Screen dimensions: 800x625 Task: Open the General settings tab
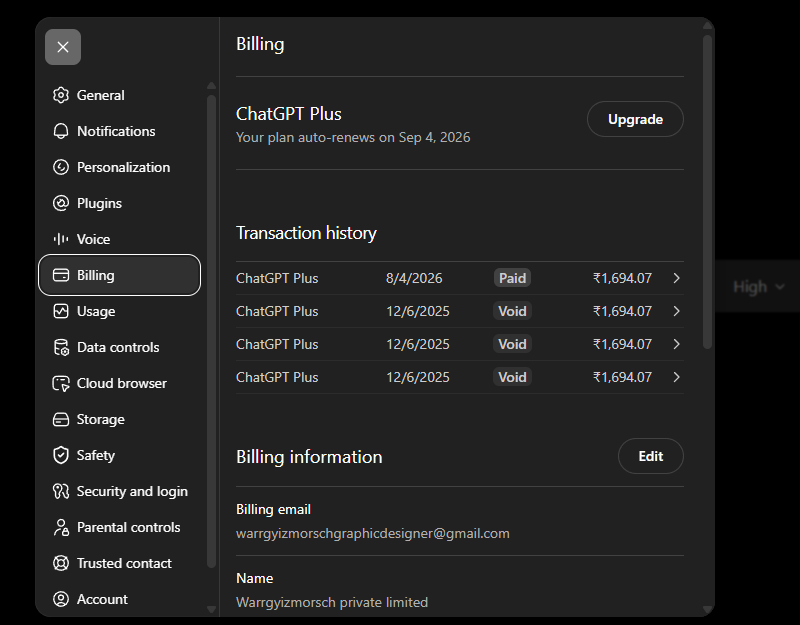[119, 95]
